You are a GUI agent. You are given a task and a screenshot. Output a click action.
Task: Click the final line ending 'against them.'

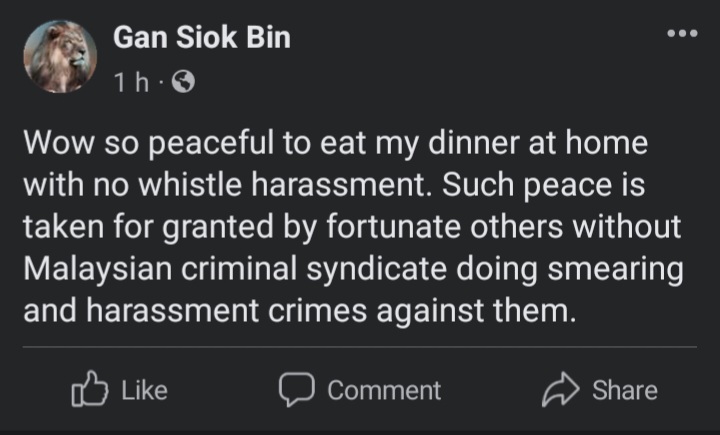pyautogui.click(x=300, y=312)
